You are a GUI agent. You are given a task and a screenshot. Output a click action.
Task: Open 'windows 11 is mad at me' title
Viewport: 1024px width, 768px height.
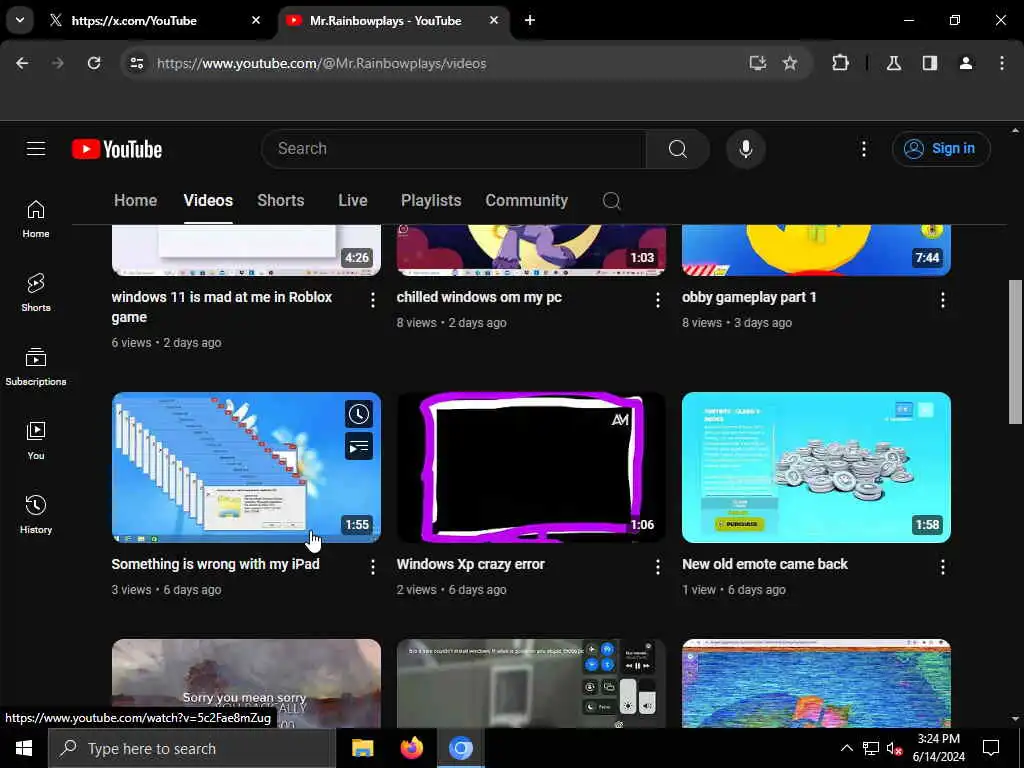point(222,307)
